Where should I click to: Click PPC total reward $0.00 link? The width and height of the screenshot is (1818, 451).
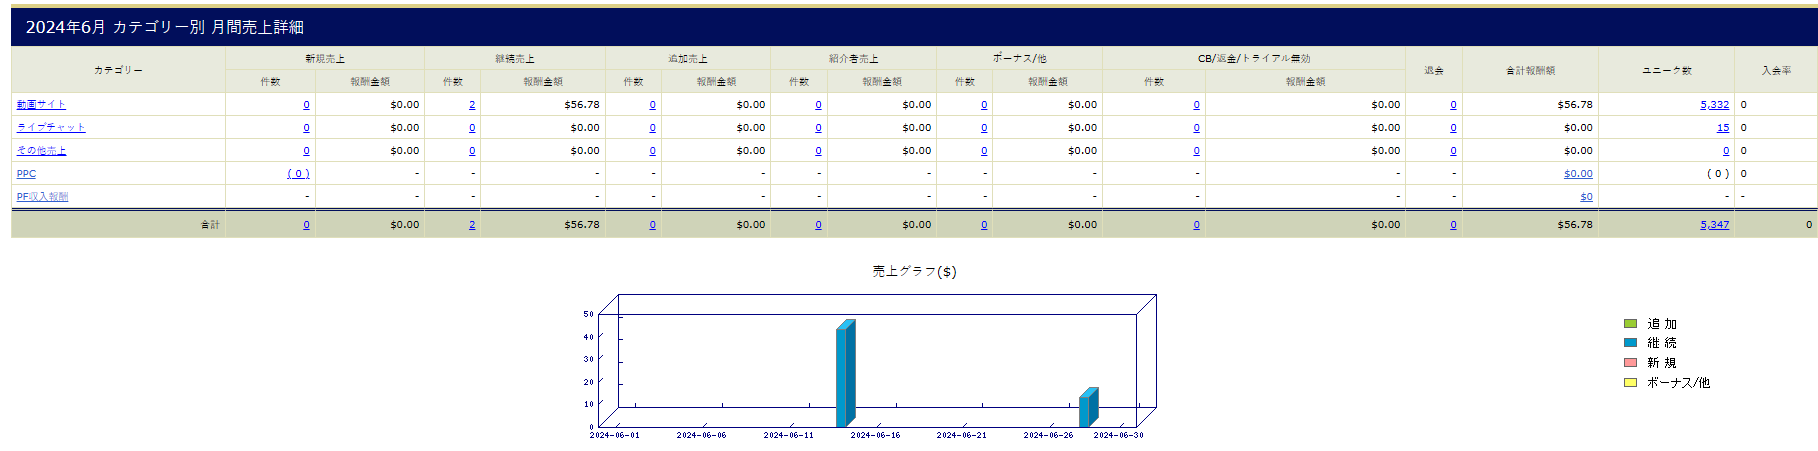click(x=1578, y=174)
